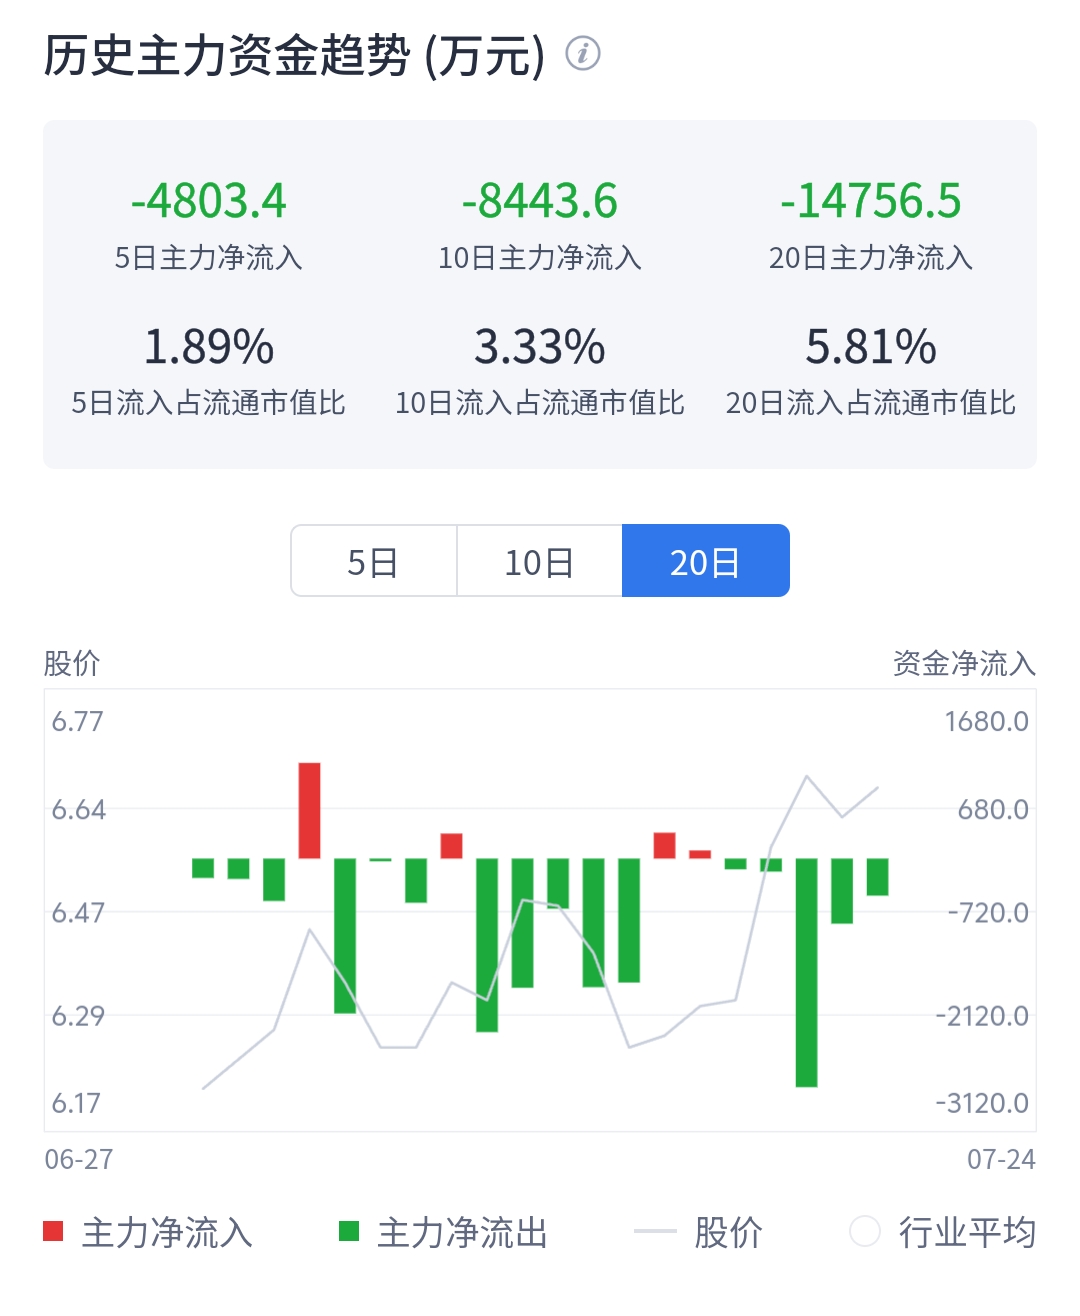
Task: Click the 20日流入占流通市值比 label
Action: point(871,403)
